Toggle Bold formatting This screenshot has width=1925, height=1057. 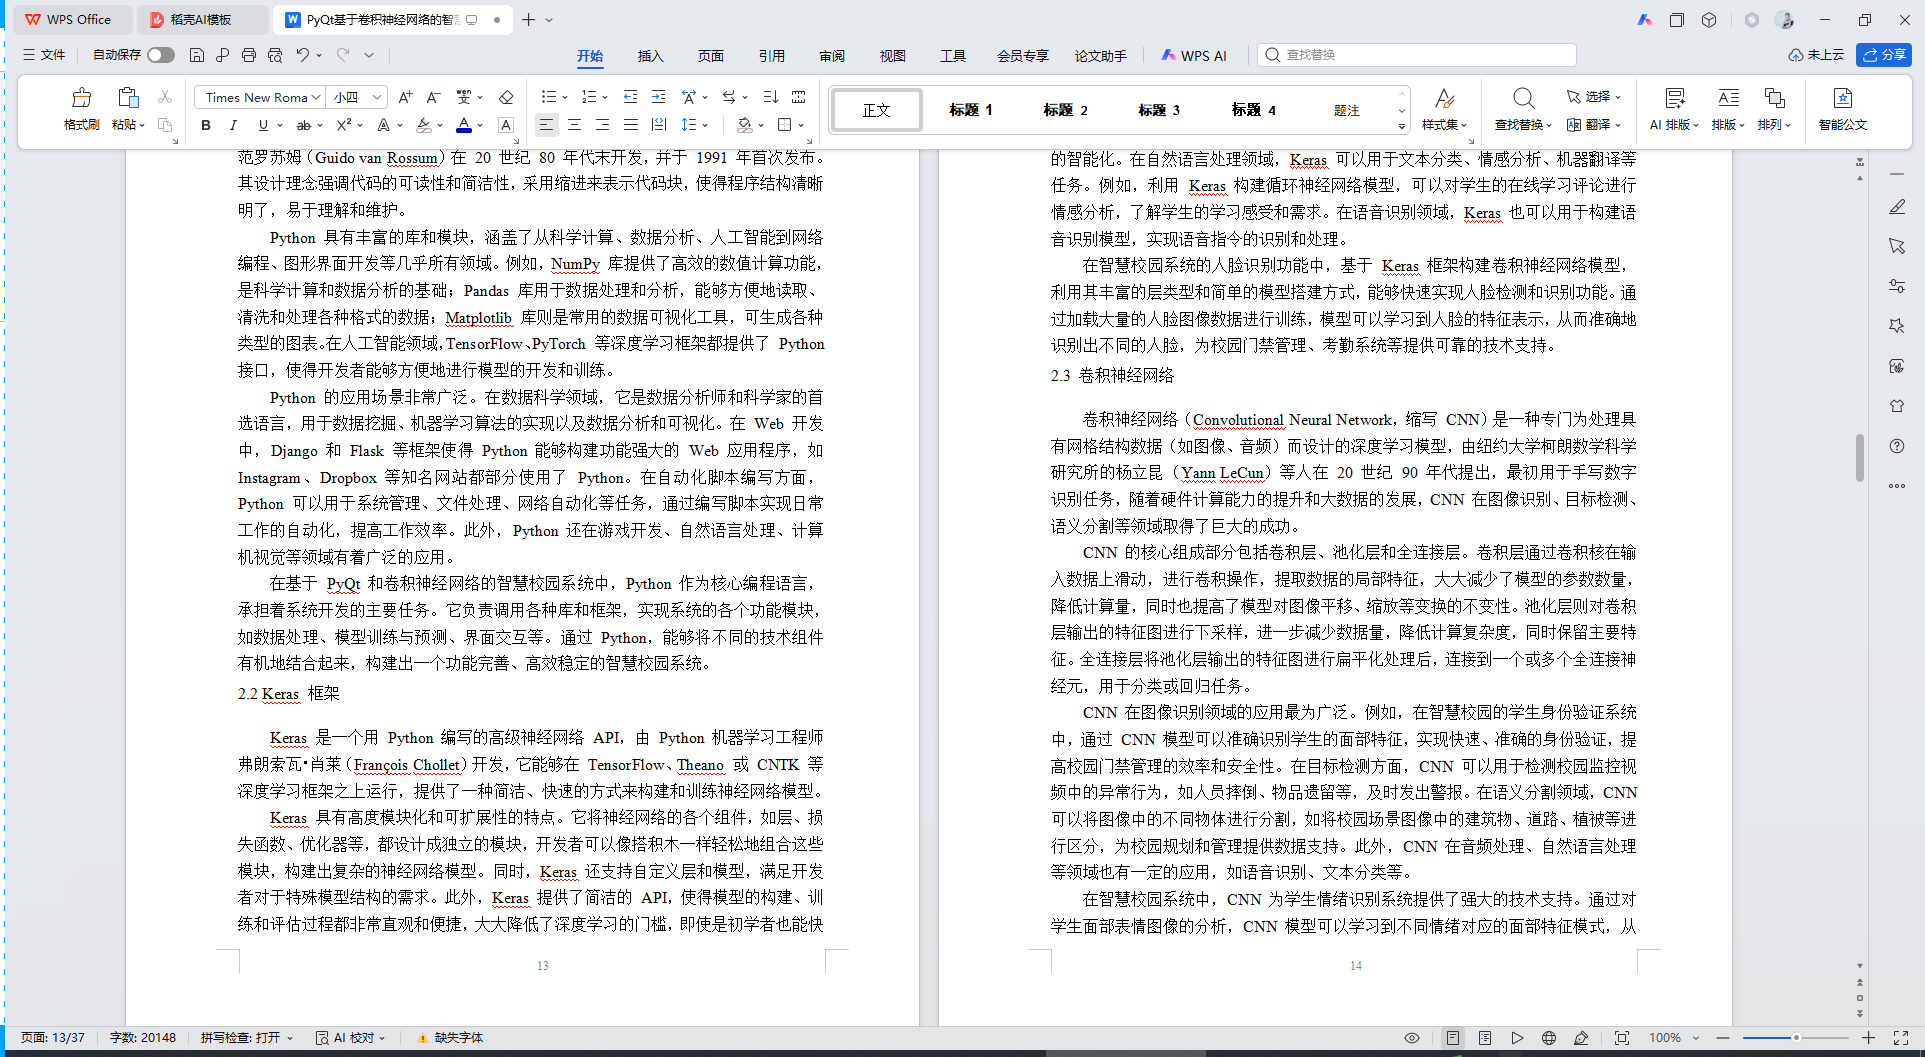pos(206,125)
